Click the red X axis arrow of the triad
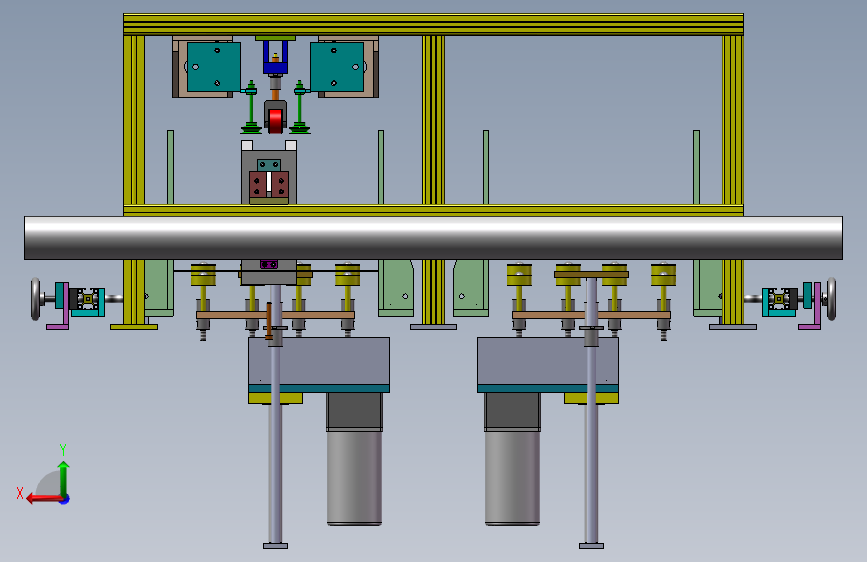This screenshot has height=562, width=867. 44,498
